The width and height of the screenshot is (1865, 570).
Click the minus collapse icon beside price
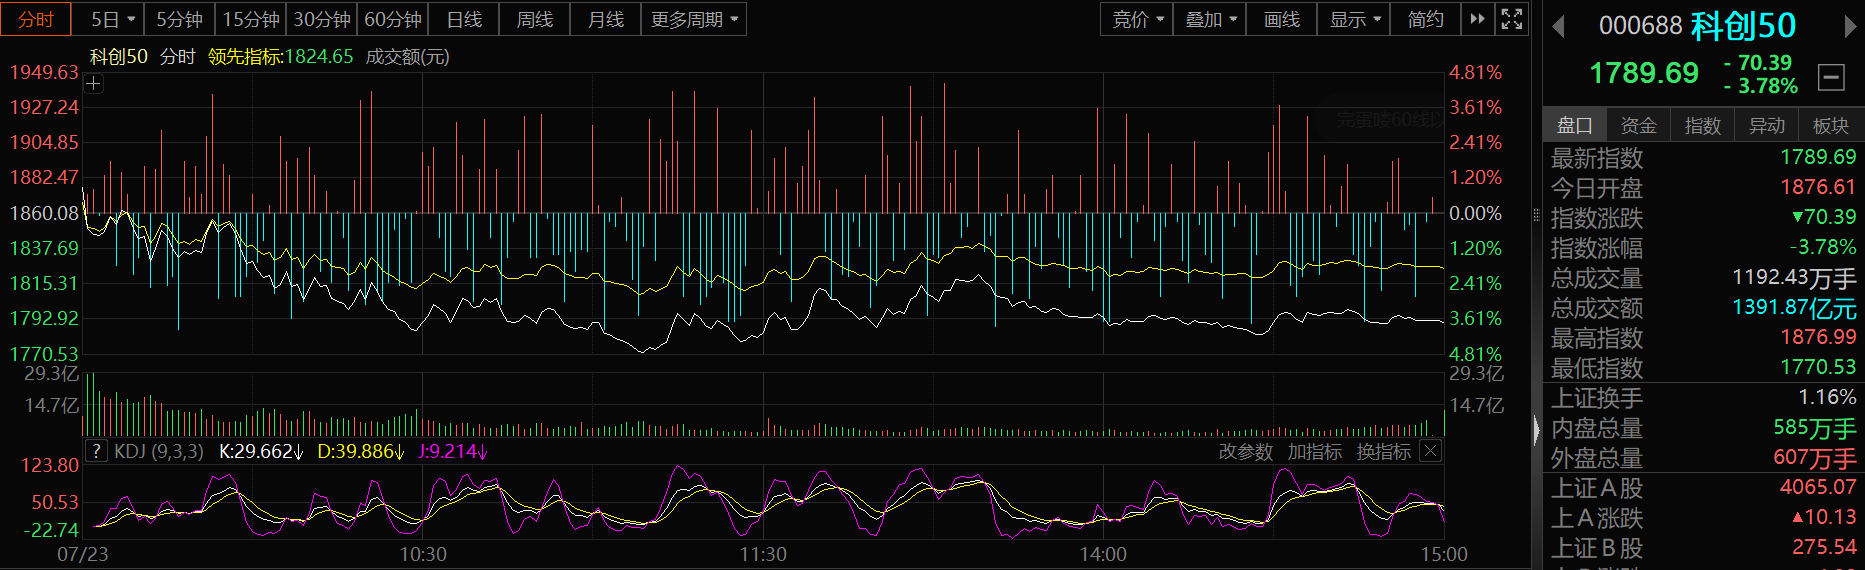[1831, 77]
